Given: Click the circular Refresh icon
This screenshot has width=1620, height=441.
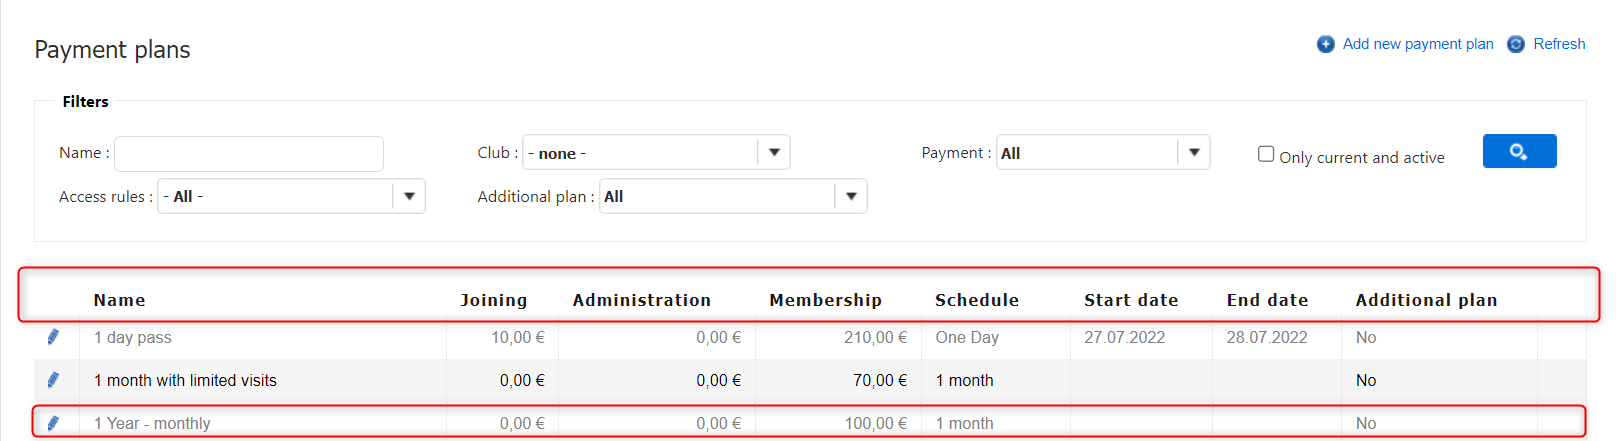Looking at the screenshot, I should 1516,44.
